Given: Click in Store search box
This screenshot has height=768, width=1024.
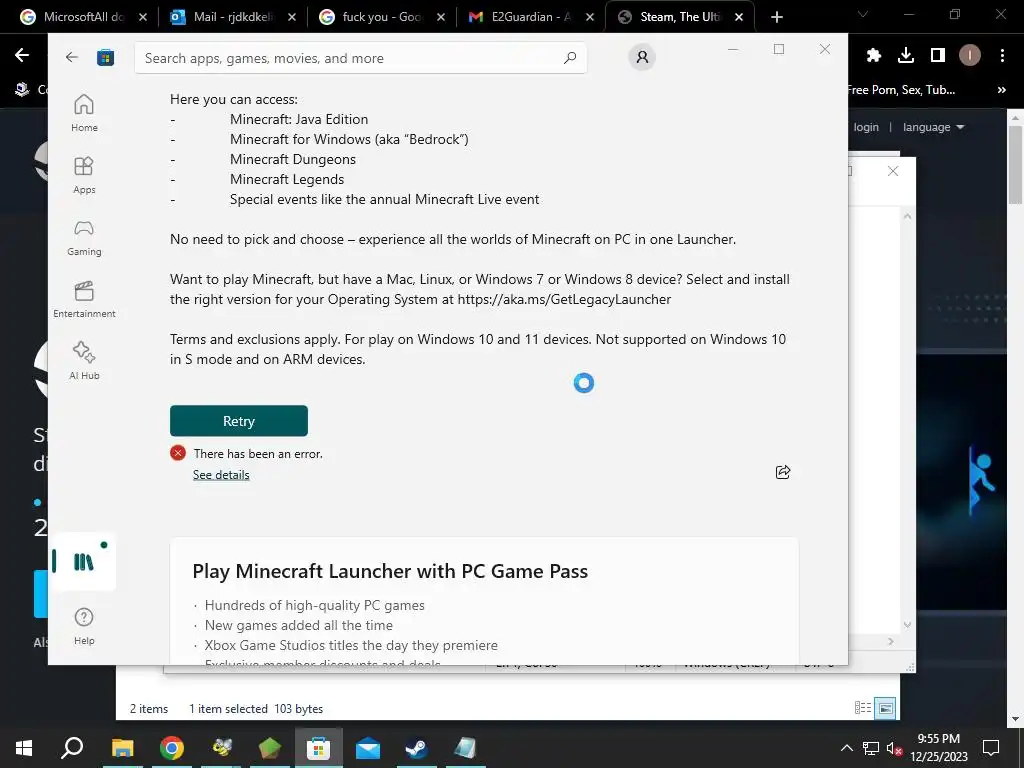Looking at the screenshot, I should click(x=360, y=57).
